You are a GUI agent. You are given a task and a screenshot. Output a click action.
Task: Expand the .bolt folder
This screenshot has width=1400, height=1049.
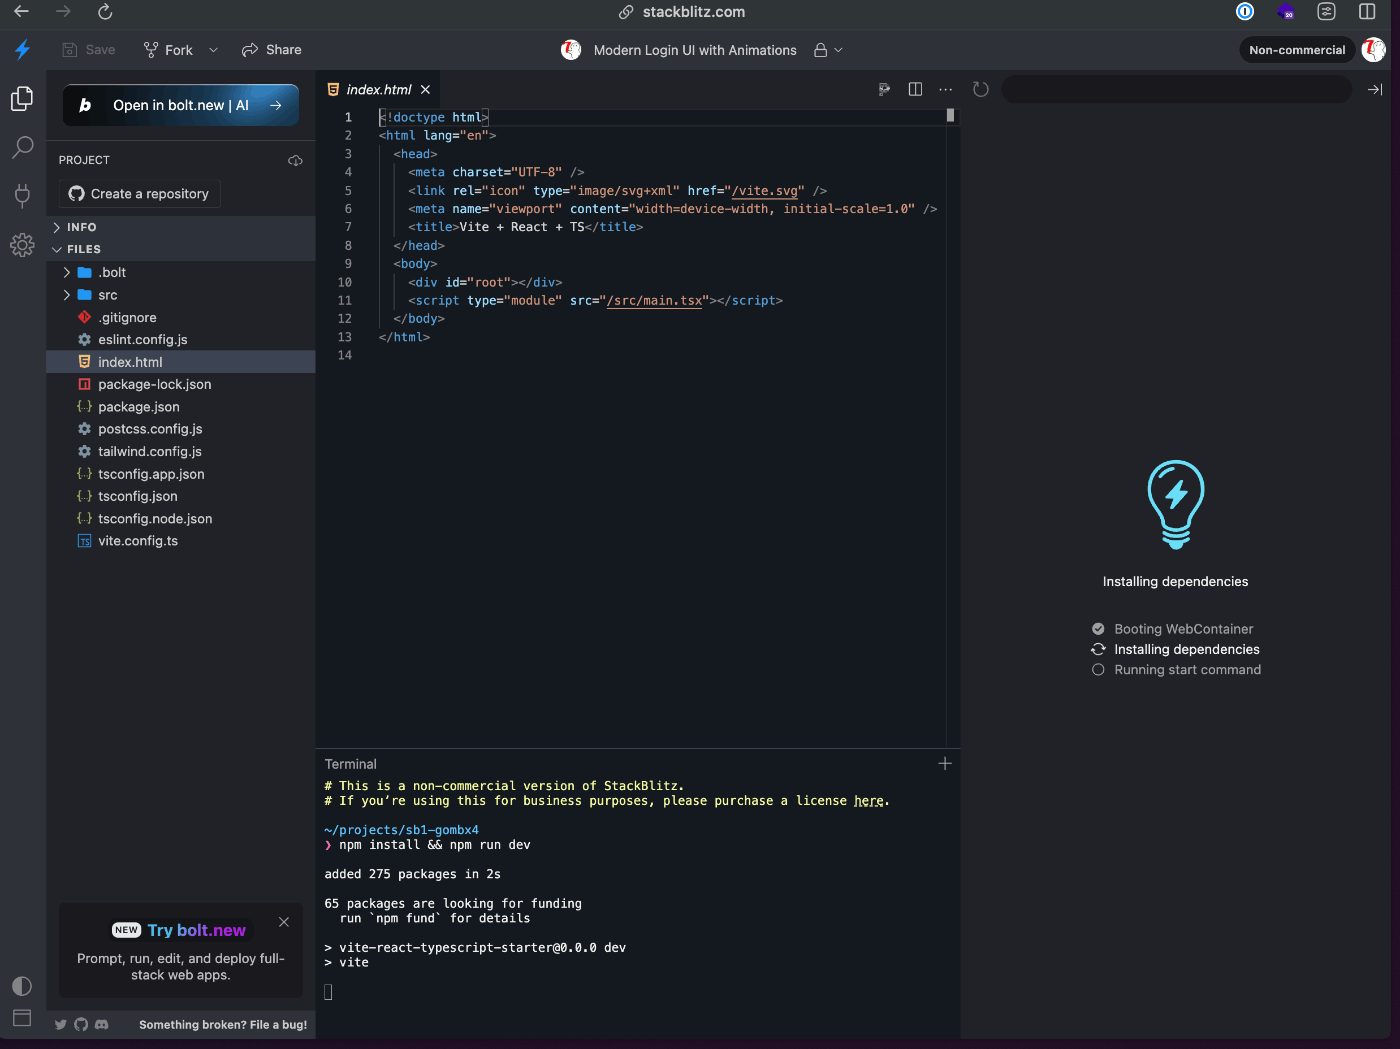point(180,272)
